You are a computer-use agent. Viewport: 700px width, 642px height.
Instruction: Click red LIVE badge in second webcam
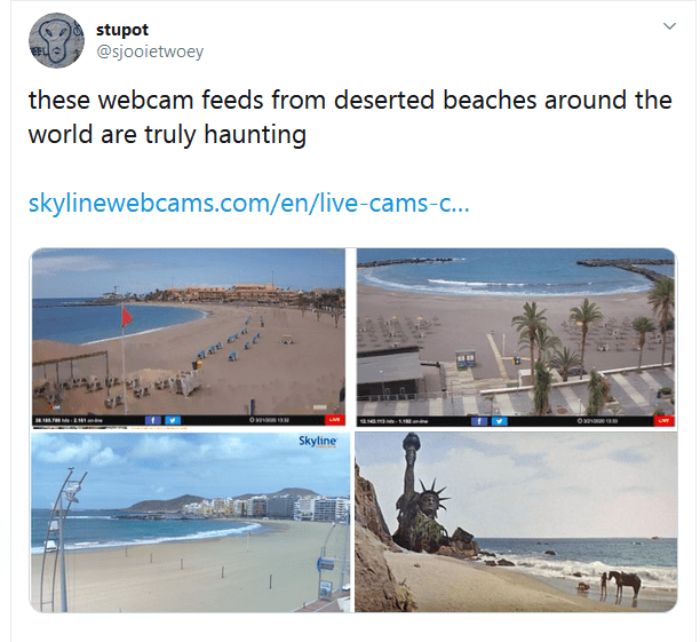(665, 421)
